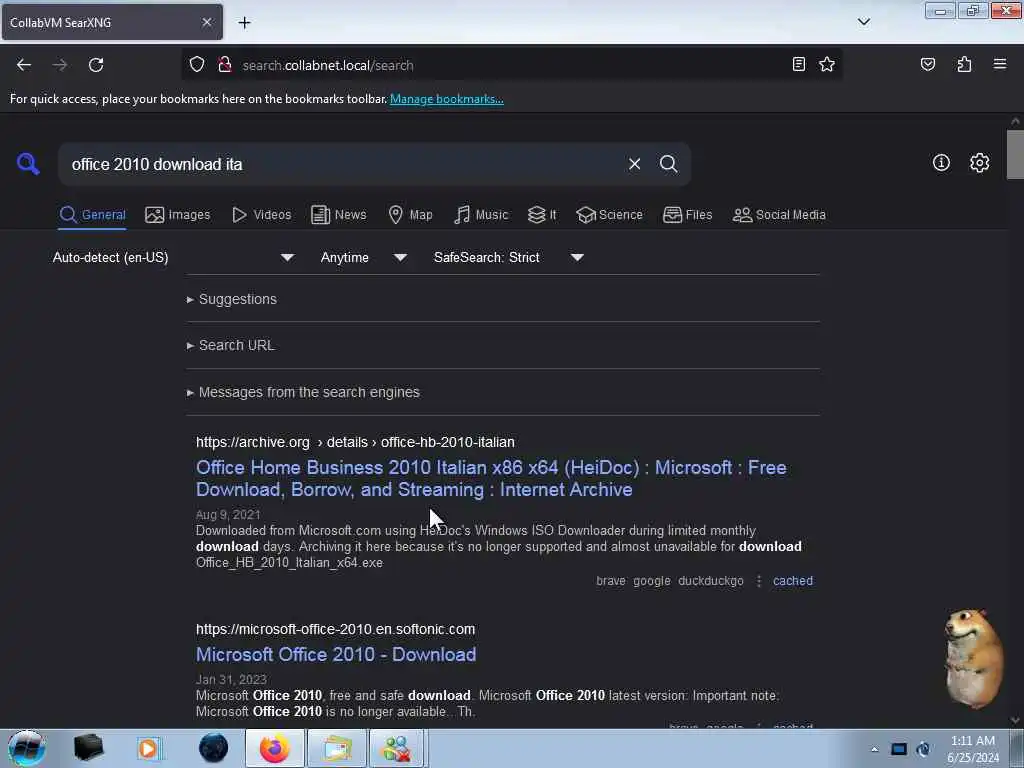
Task: Open cached version of archive.org result
Action: coord(793,581)
